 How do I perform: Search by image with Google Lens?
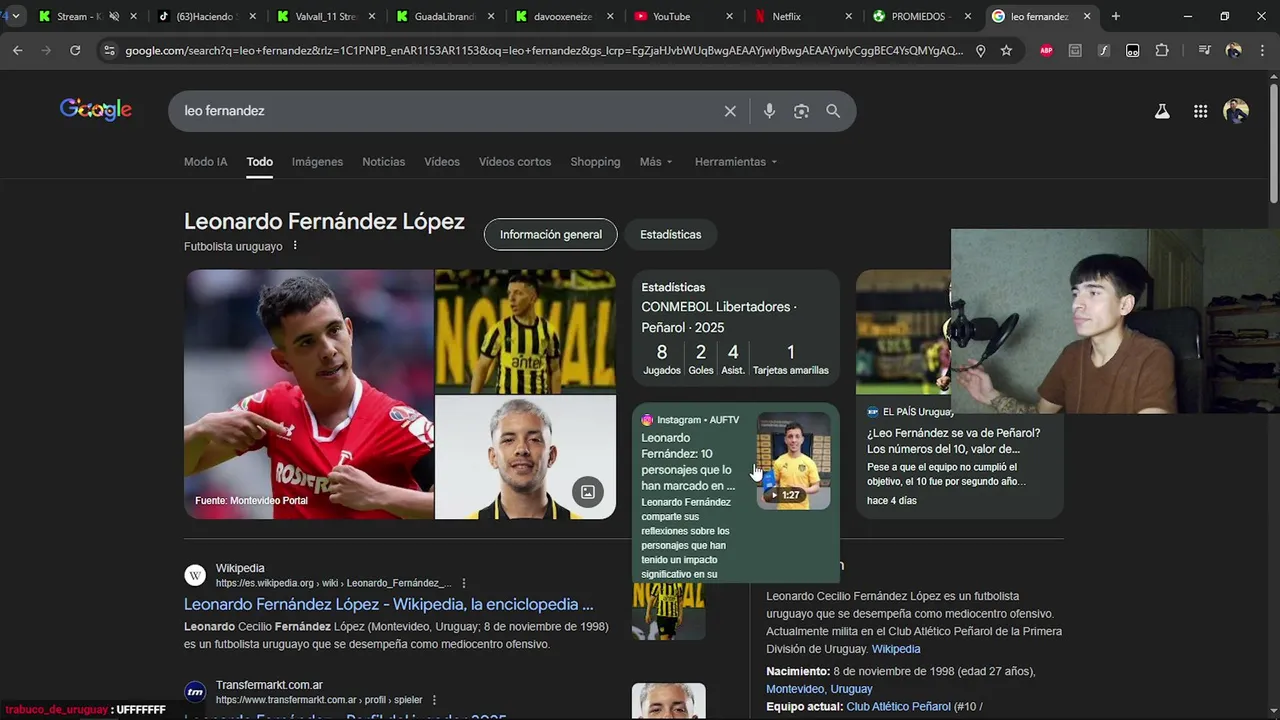pyautogui.click(x=801, y=111)
